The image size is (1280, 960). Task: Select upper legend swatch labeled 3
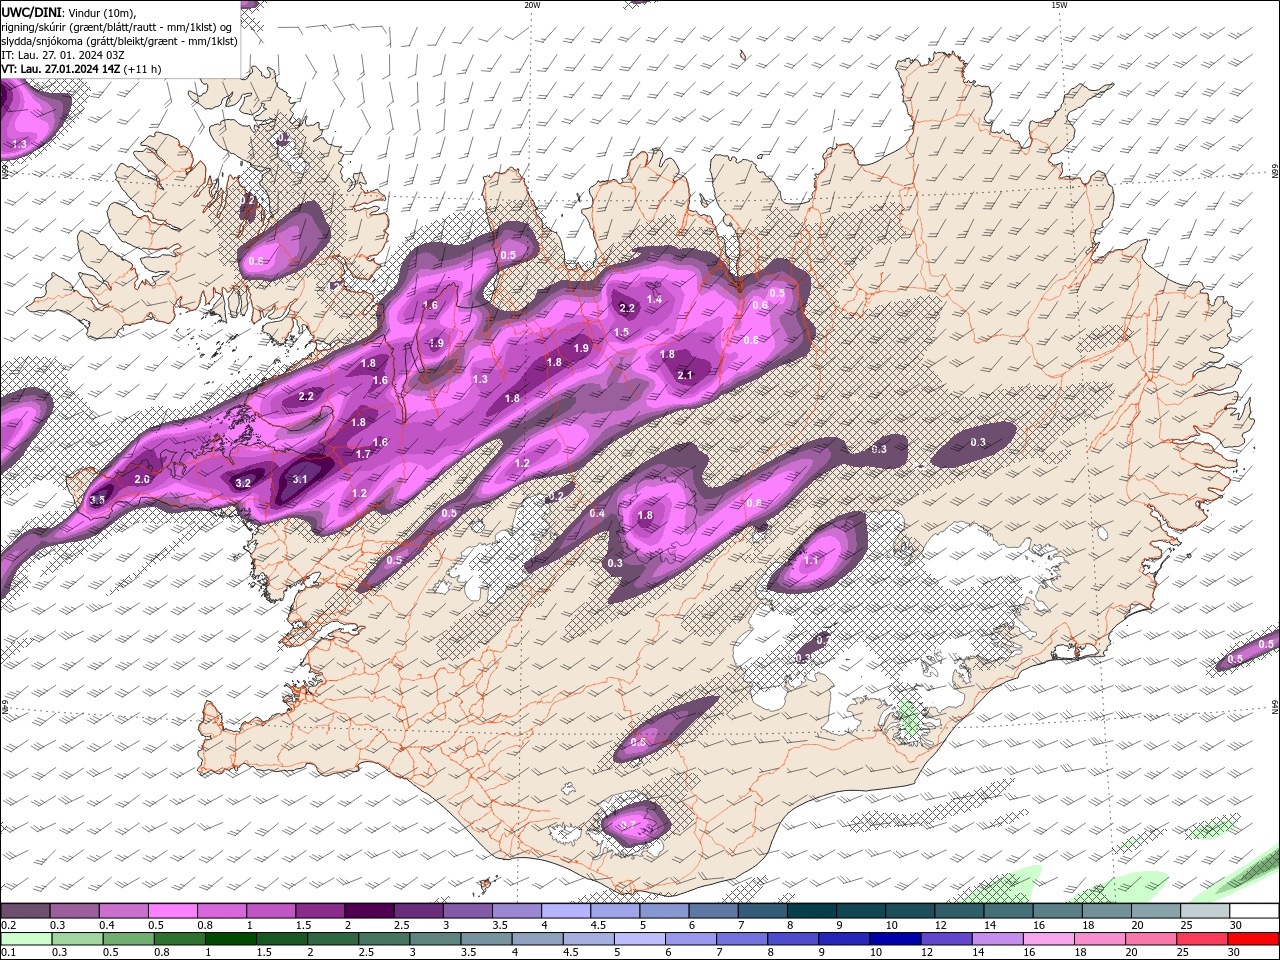468,911
